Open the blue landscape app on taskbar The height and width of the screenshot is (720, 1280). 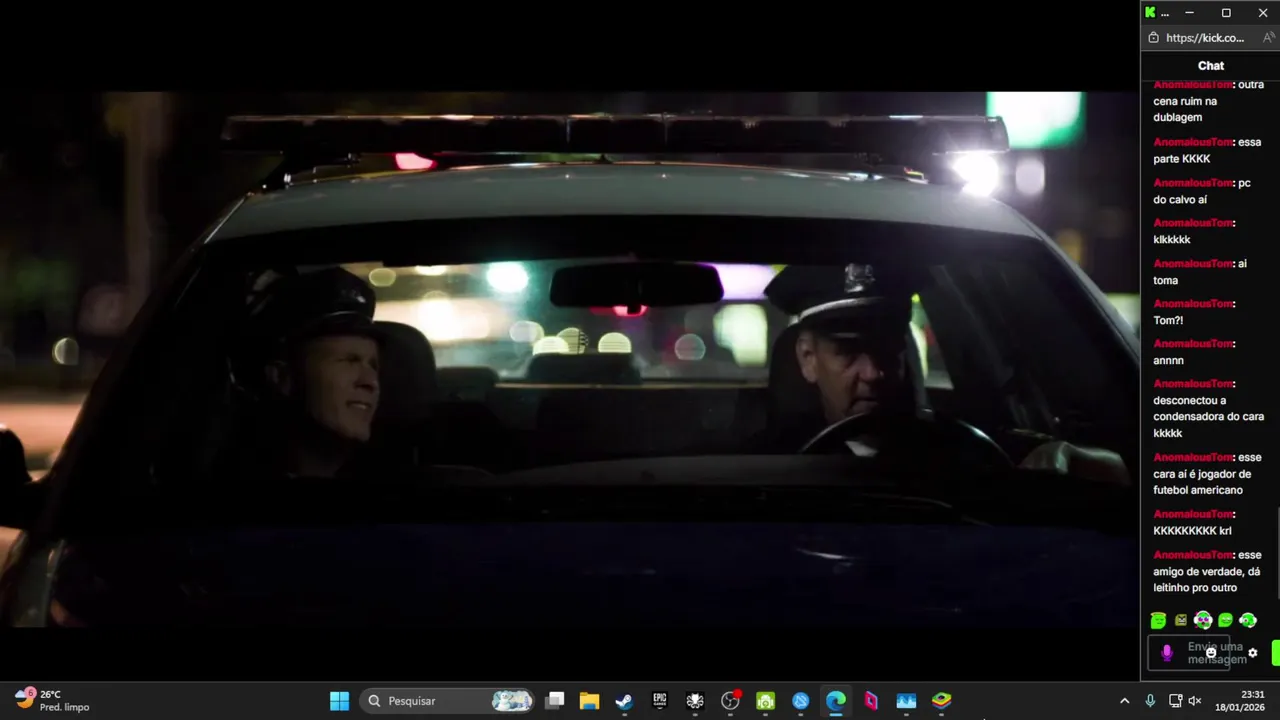tap(906, 701)
